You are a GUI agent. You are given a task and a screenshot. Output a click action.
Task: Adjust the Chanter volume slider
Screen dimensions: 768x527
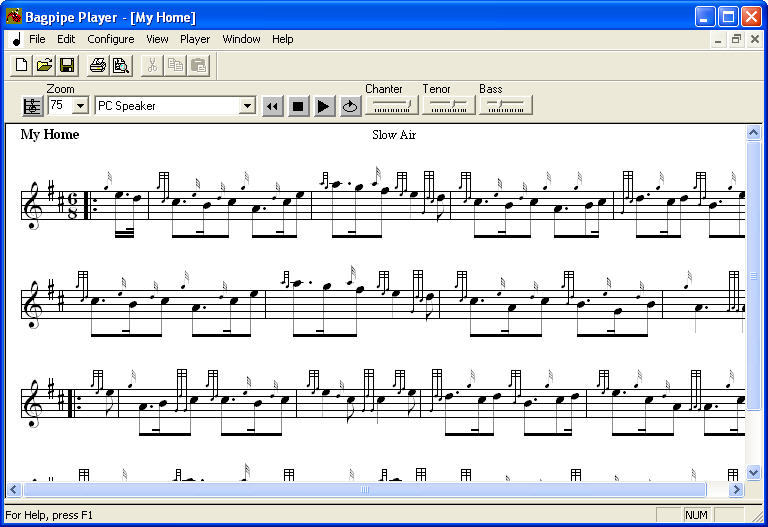point(391,105)
